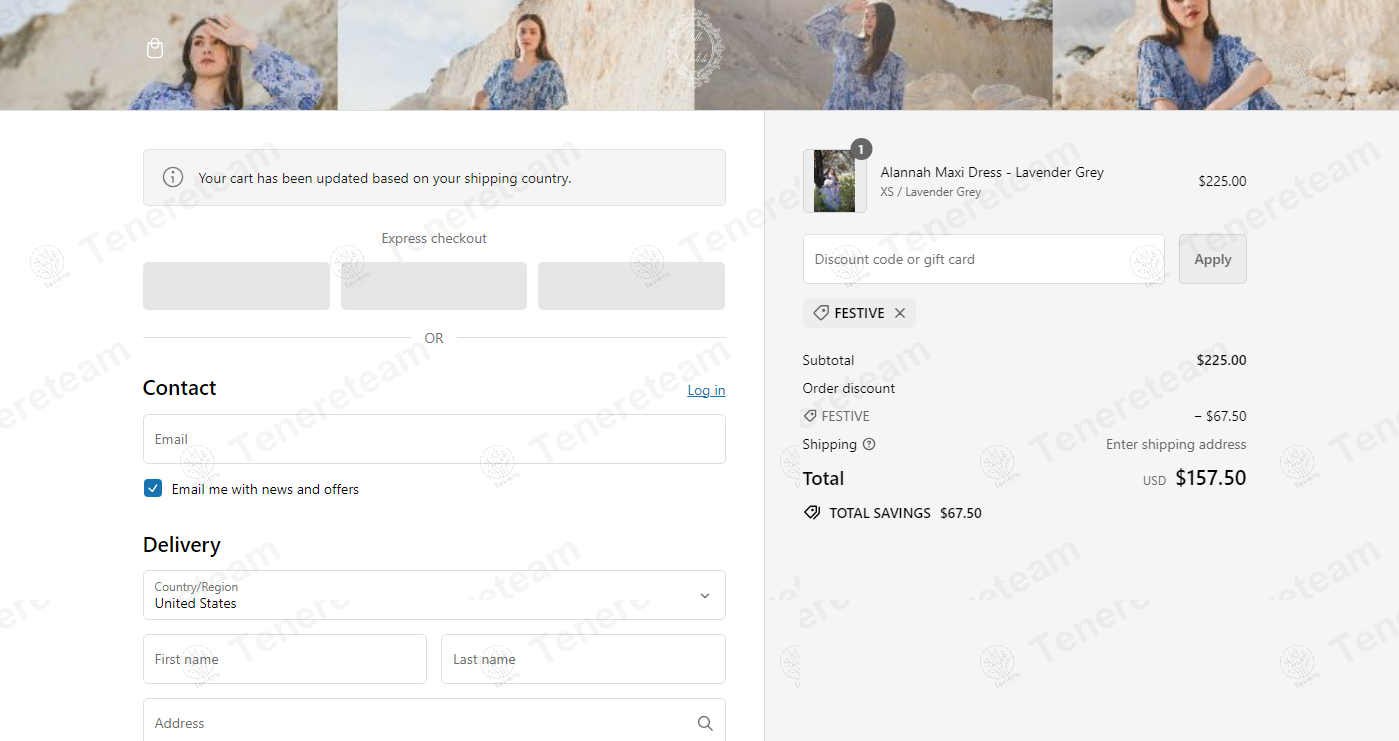Click the XS / Lavender Grey variant text

(931, 192)
